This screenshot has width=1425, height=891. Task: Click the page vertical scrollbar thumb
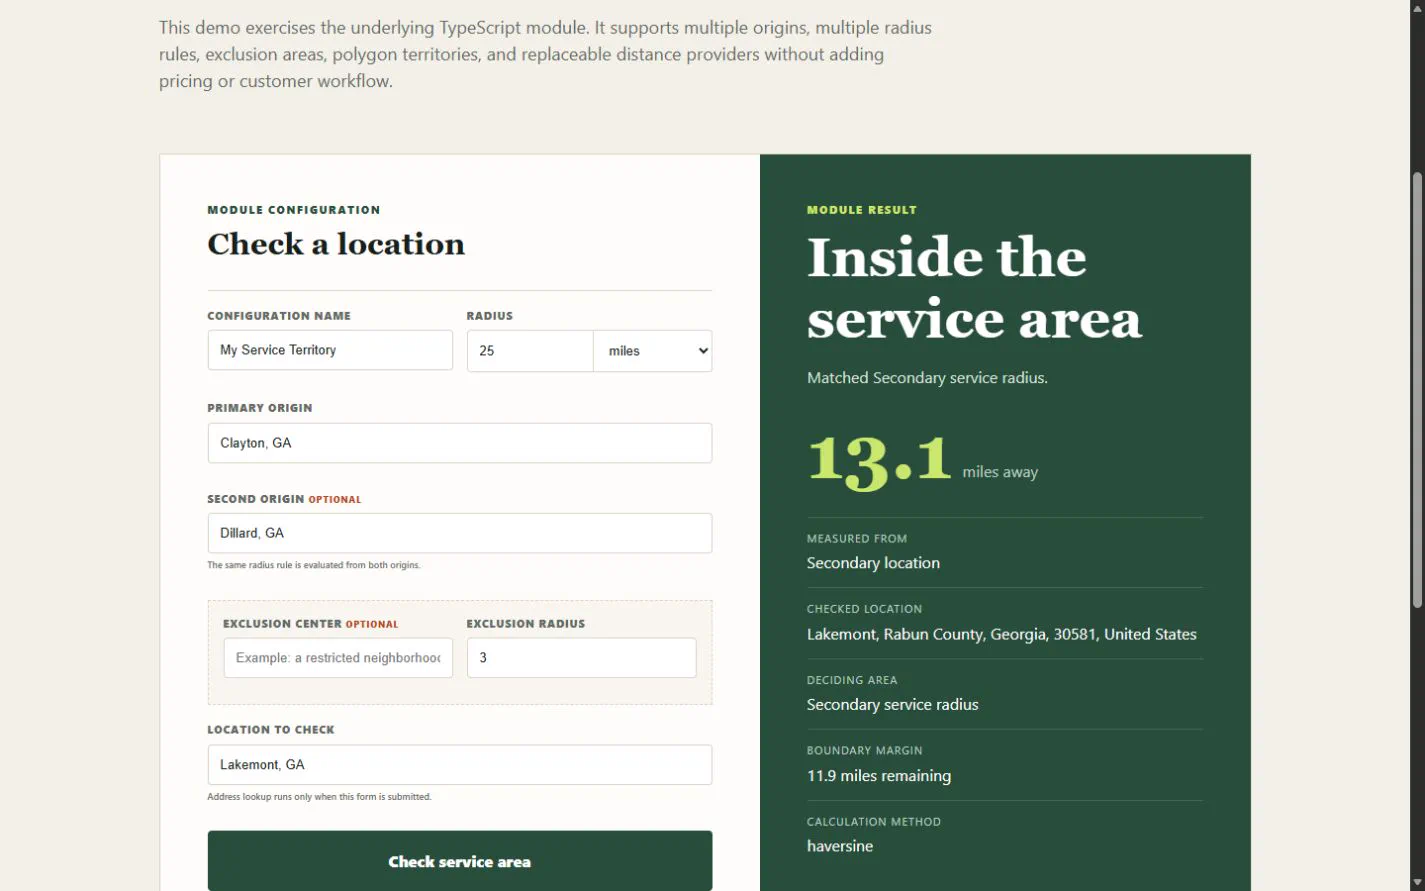(x=1417, y=390)
